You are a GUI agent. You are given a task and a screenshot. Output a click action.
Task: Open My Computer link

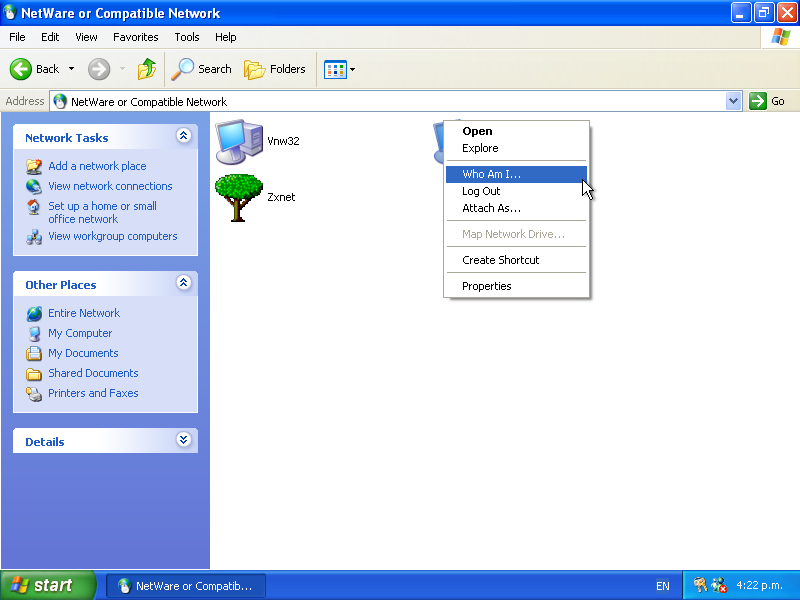80,333
